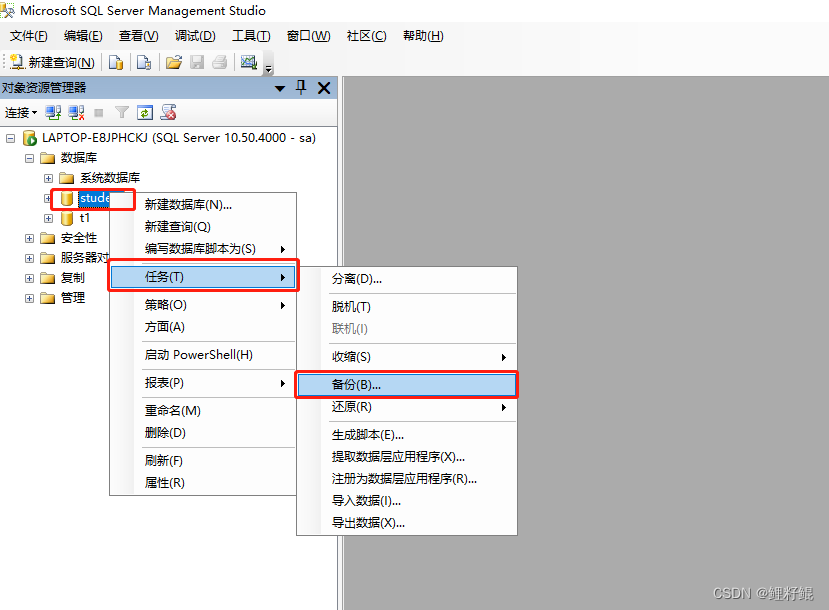Open the 查看(V) menu

tap(139, 36)
